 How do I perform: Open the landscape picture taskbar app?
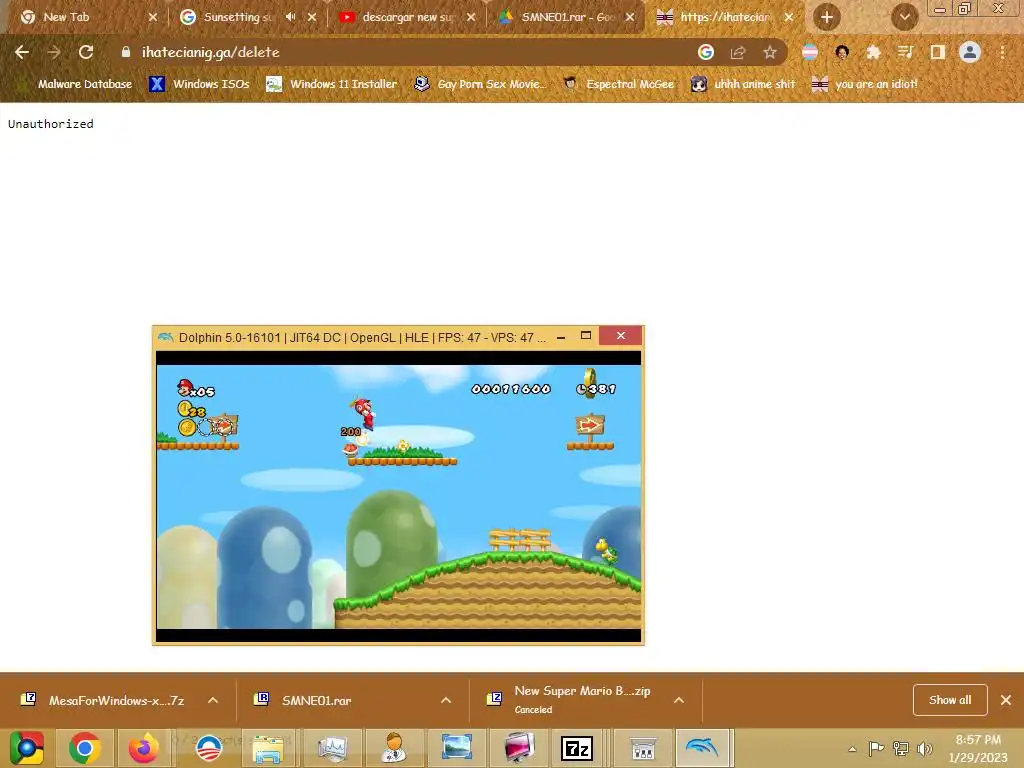tap(456, 748)
